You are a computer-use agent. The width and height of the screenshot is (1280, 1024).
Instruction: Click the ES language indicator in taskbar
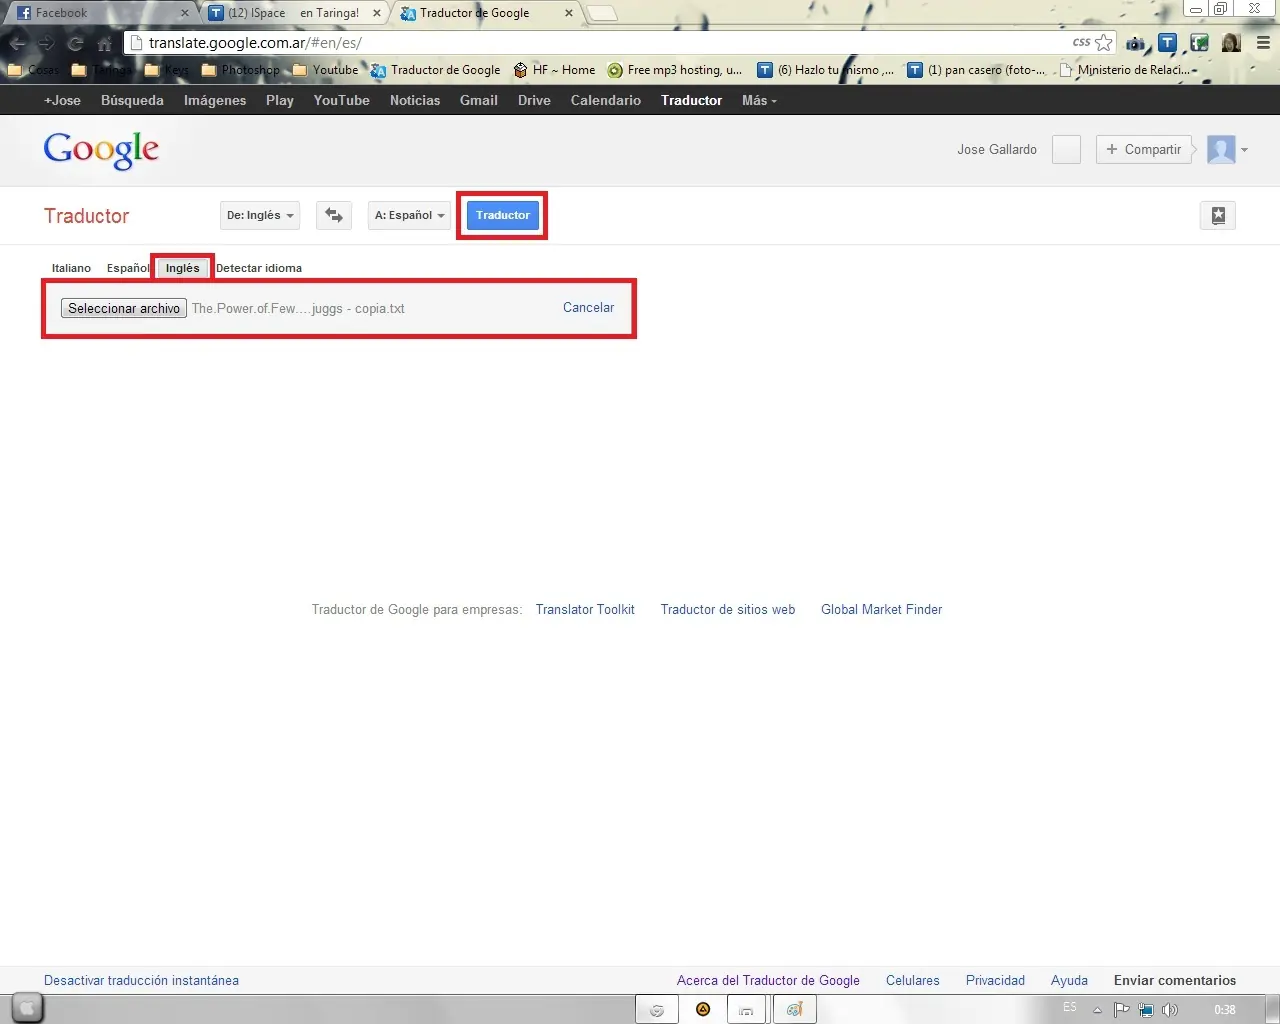(1070, 1007)
